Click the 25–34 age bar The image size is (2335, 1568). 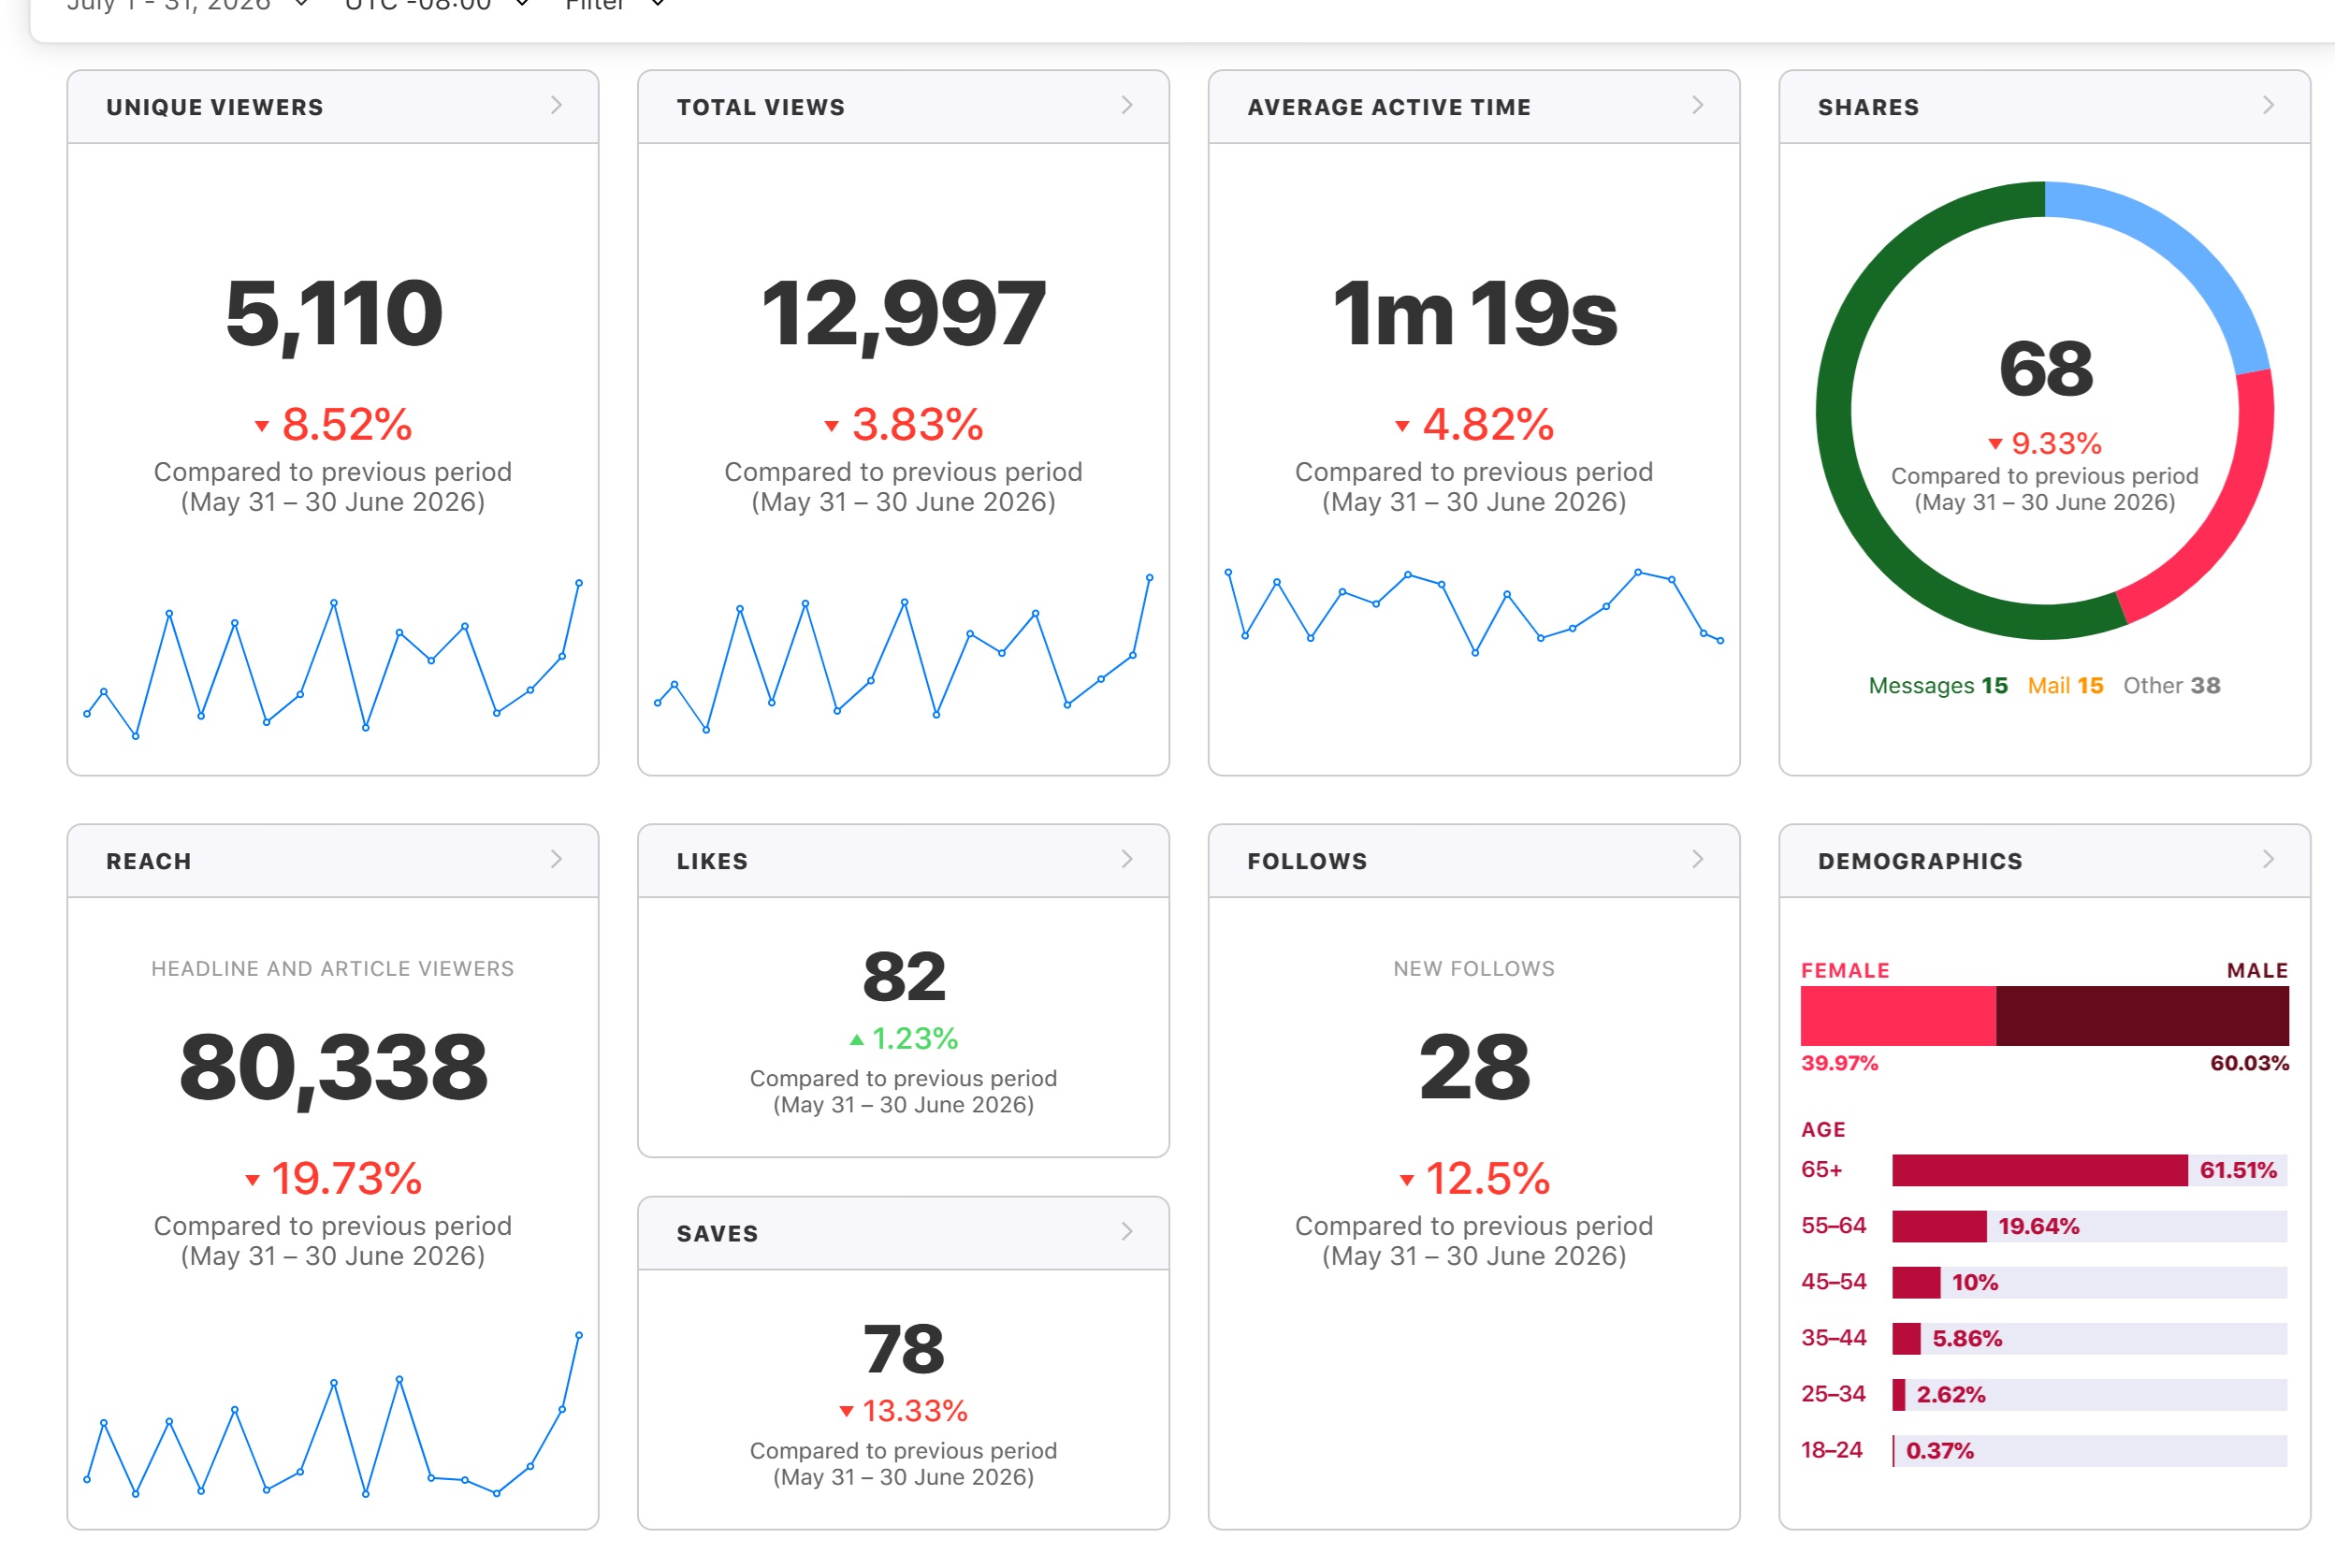coord(2089,1394)
